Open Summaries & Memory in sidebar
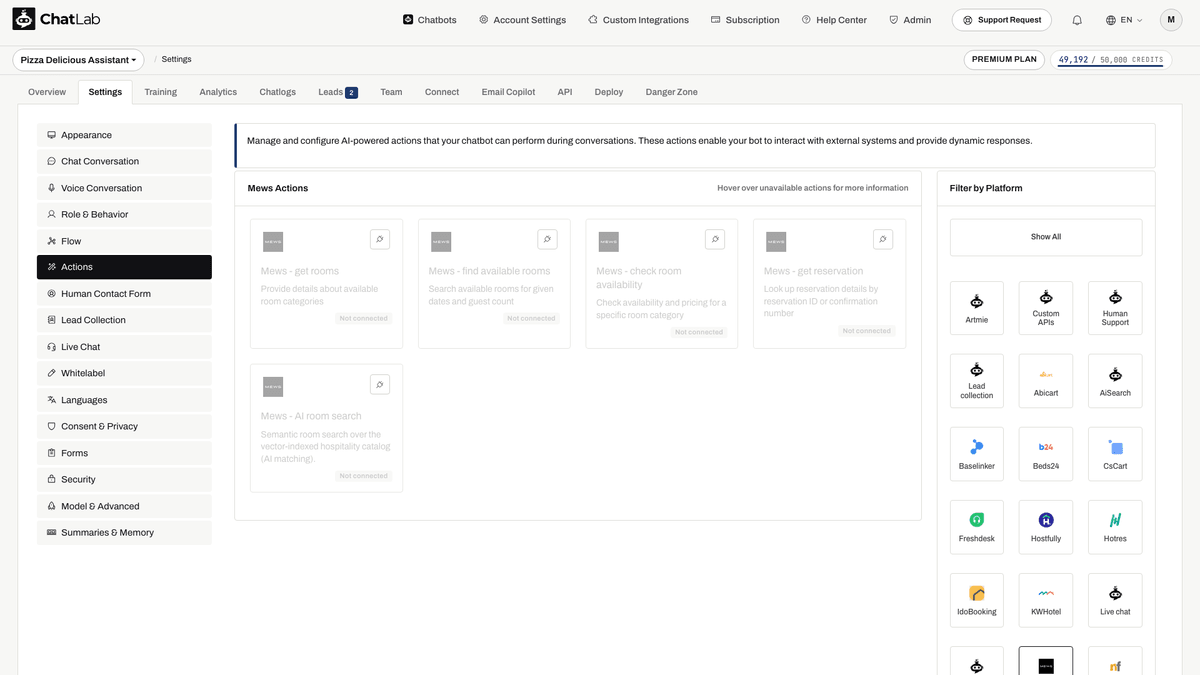This screenshot has width=1200, height=675. [124, 533]
